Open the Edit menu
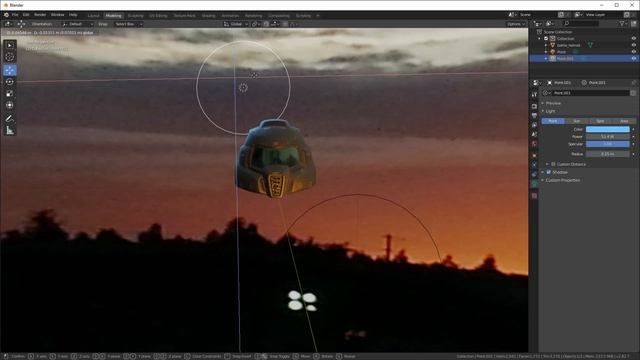The width and height of the screenshot is (640, 360). tap(26, 15)
